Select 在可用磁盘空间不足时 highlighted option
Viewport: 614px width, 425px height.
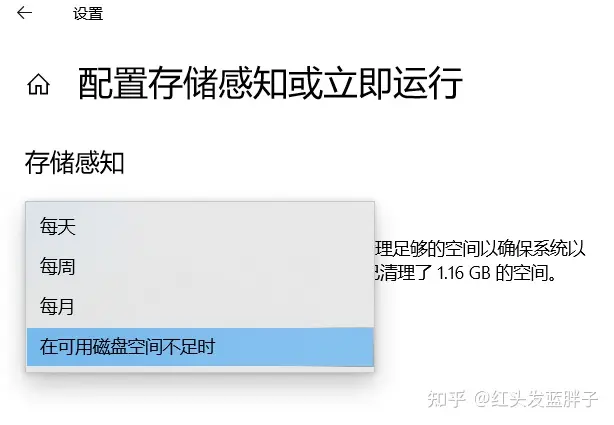pos(200,347)
